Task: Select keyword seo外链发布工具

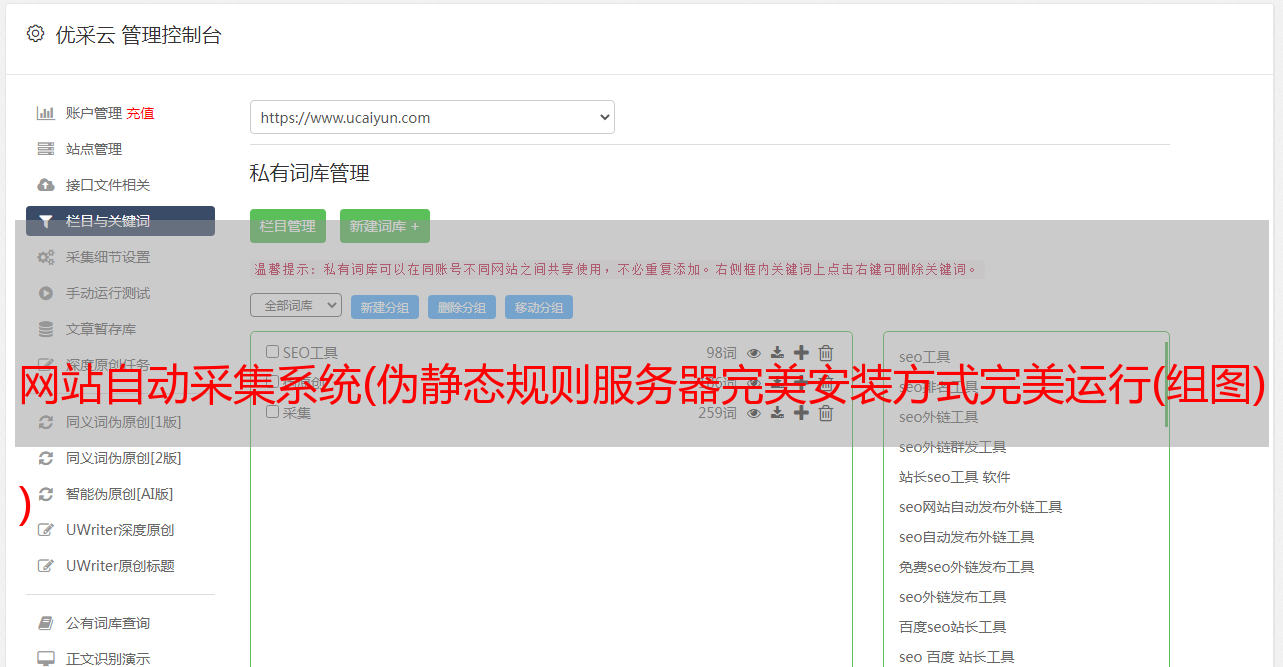Action: pyautogui.click(x=952, y=597)
